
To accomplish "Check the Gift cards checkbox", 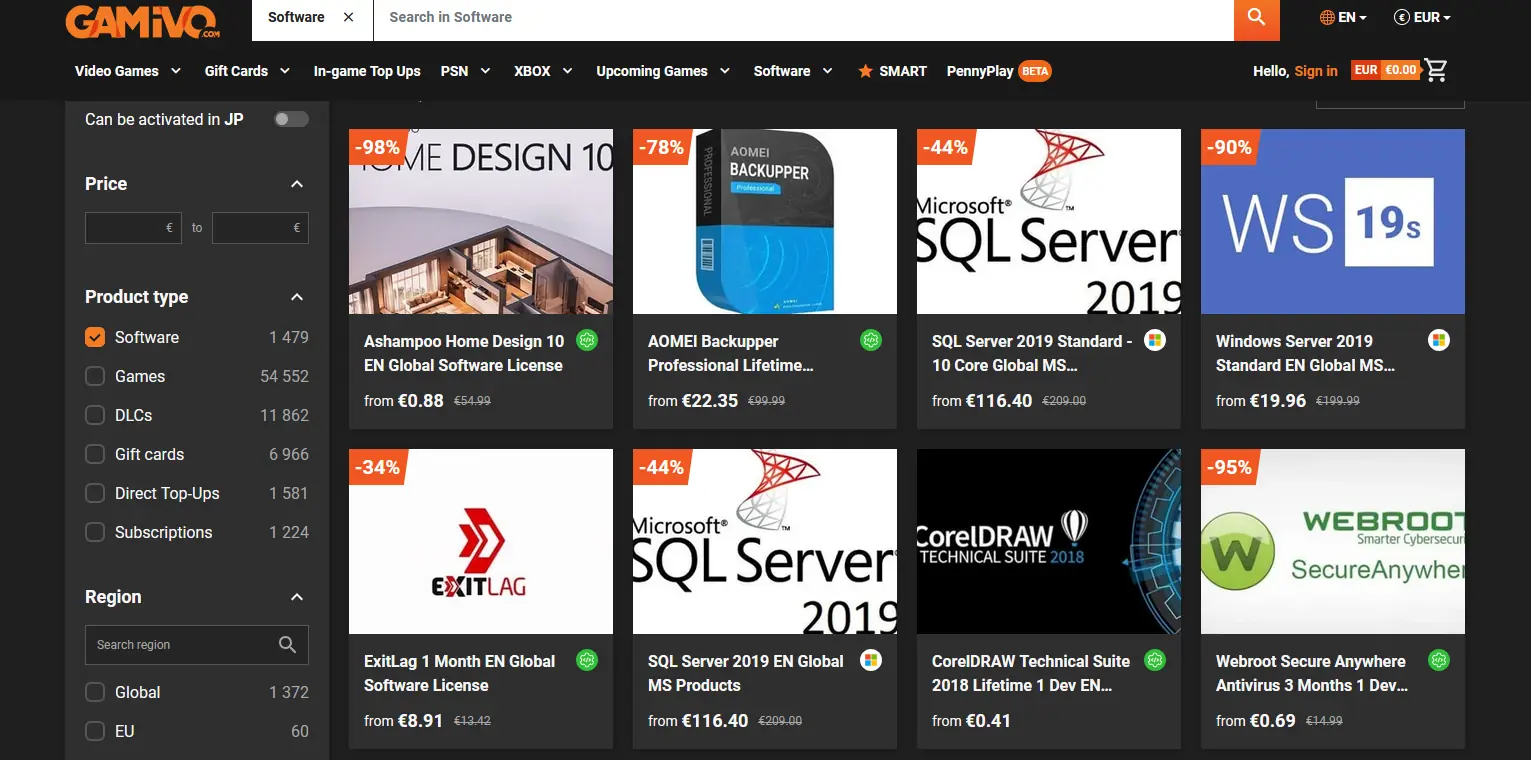I will point(95,454).
